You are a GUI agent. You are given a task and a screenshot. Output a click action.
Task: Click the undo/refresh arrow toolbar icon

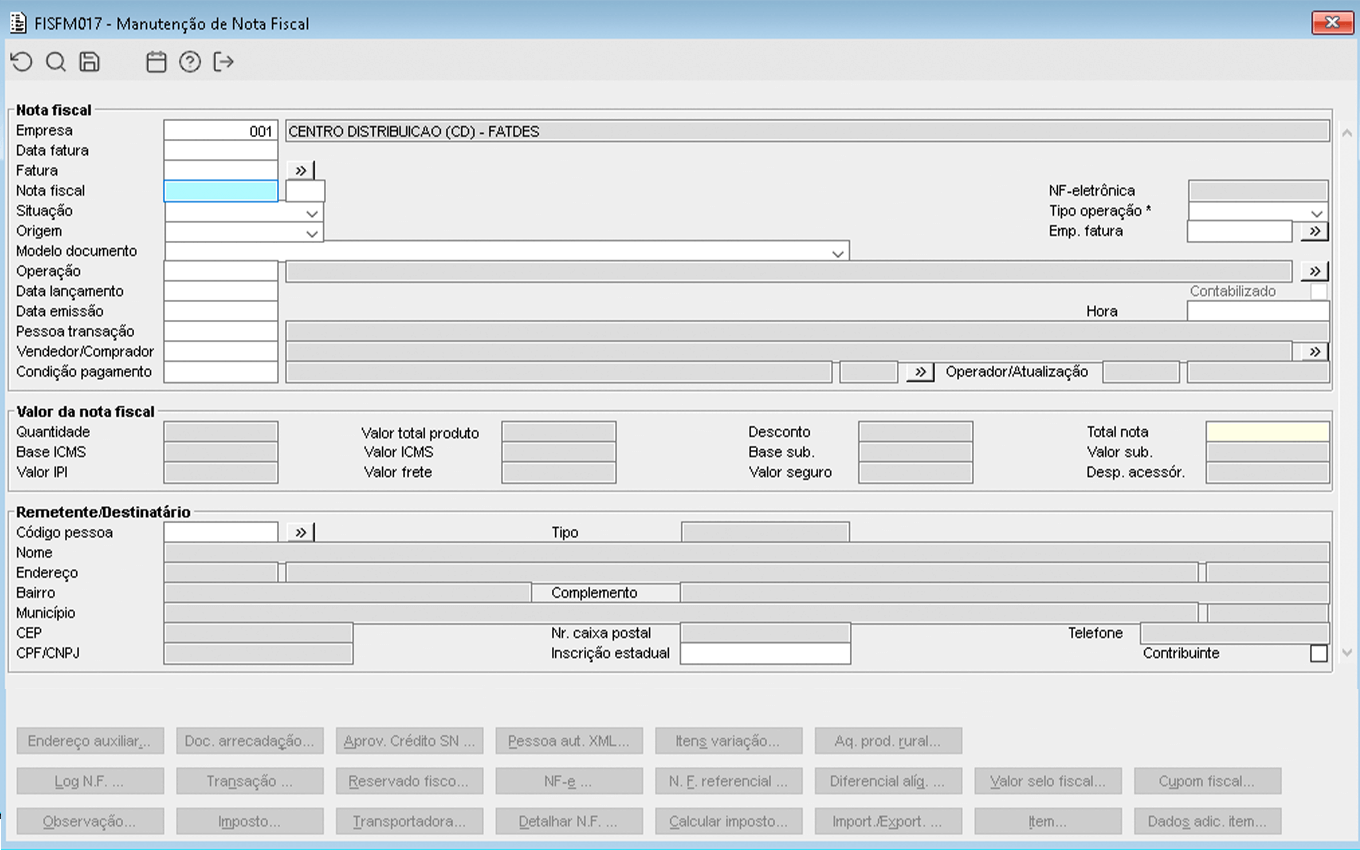pyautogui.click(x=21, y=62)
